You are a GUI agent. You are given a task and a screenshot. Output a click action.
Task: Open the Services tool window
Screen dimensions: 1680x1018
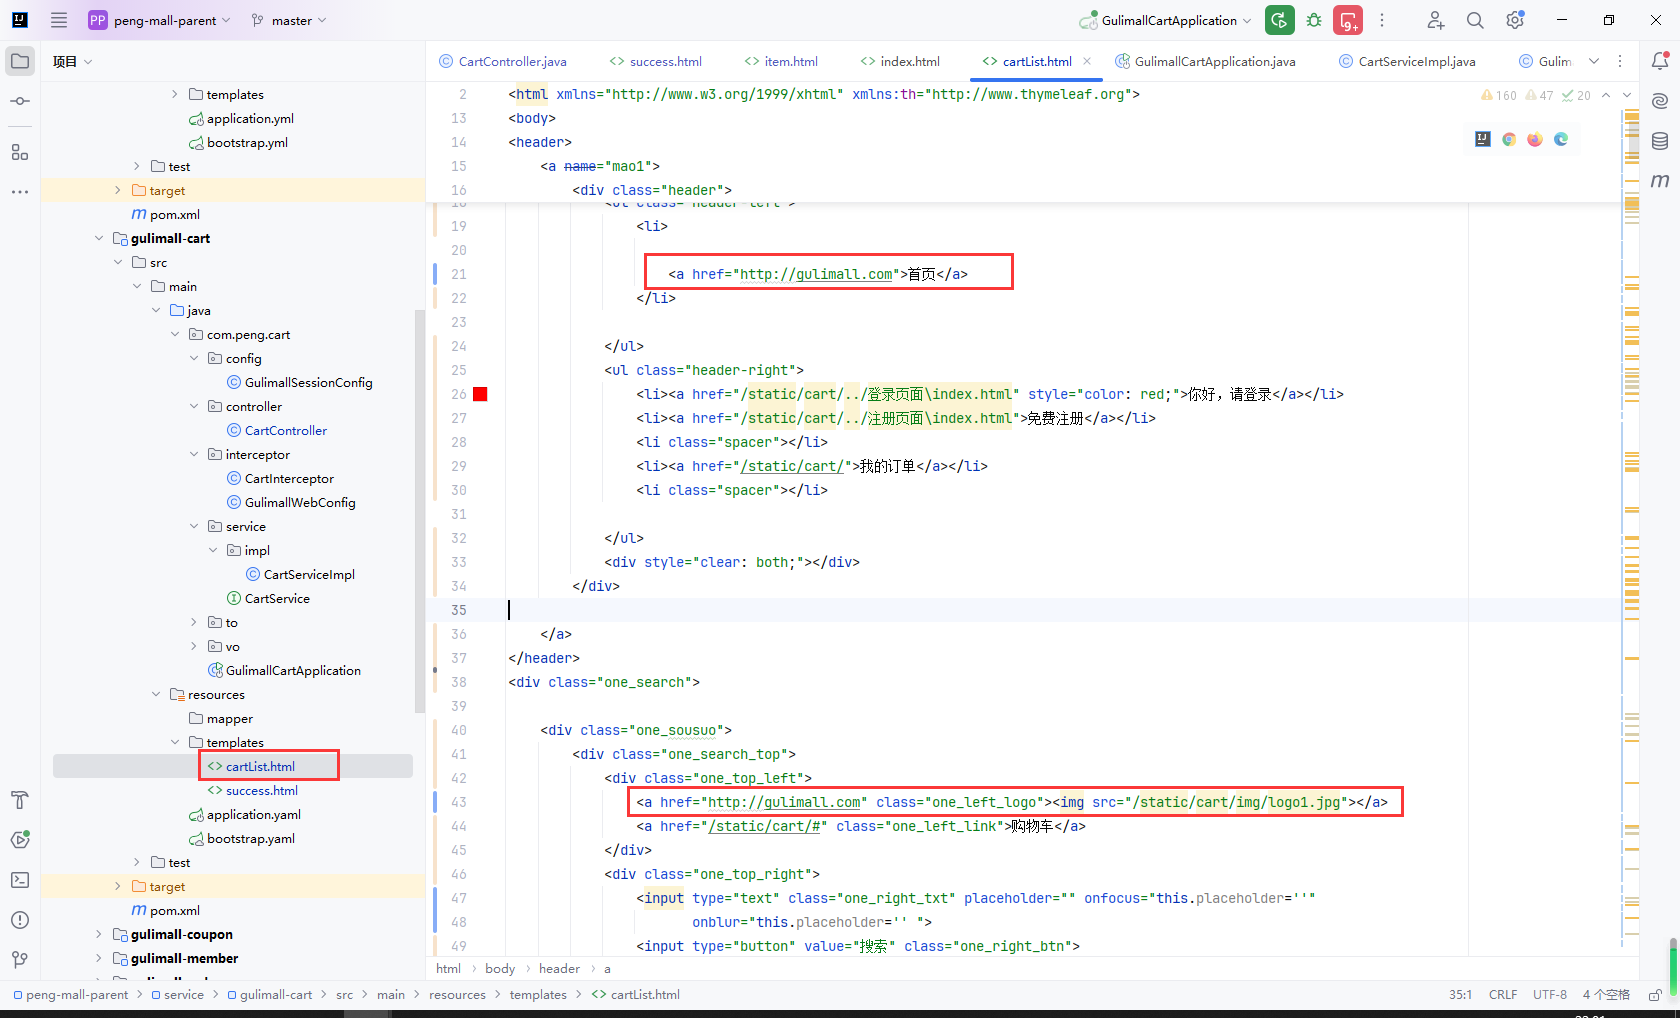20,840
